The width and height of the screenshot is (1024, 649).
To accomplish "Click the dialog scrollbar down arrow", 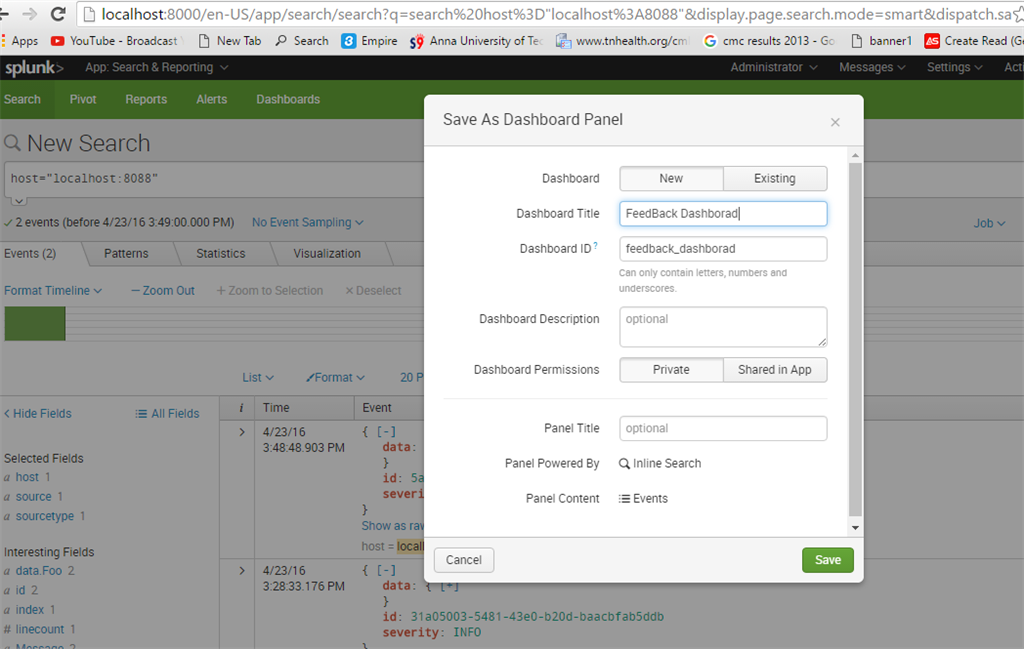I will 856,528.
